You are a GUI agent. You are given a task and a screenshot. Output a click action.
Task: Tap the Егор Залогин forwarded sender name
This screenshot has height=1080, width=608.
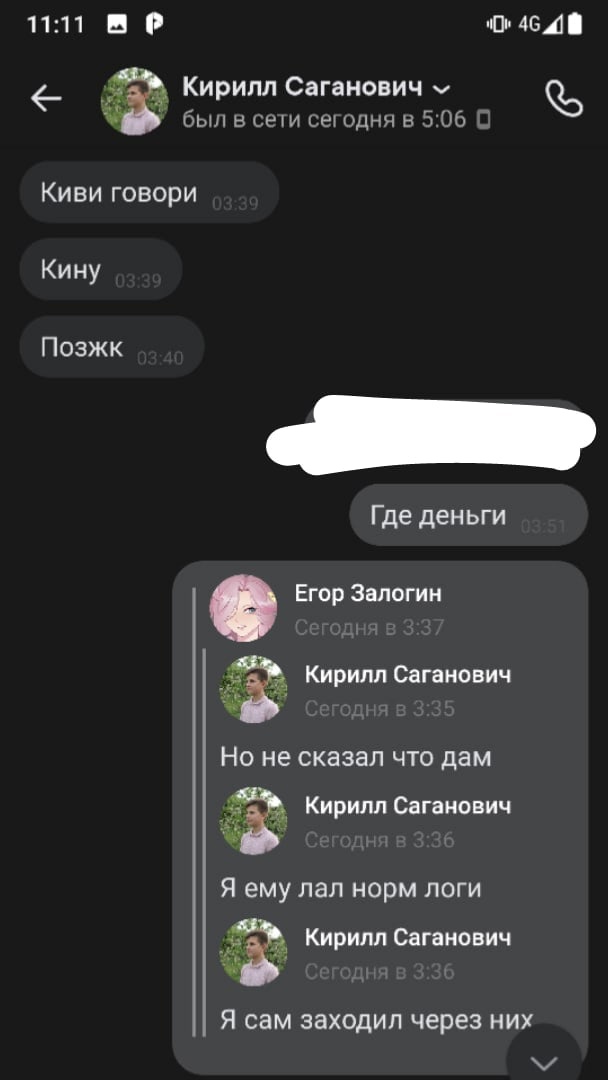click(x=368, y=592)
